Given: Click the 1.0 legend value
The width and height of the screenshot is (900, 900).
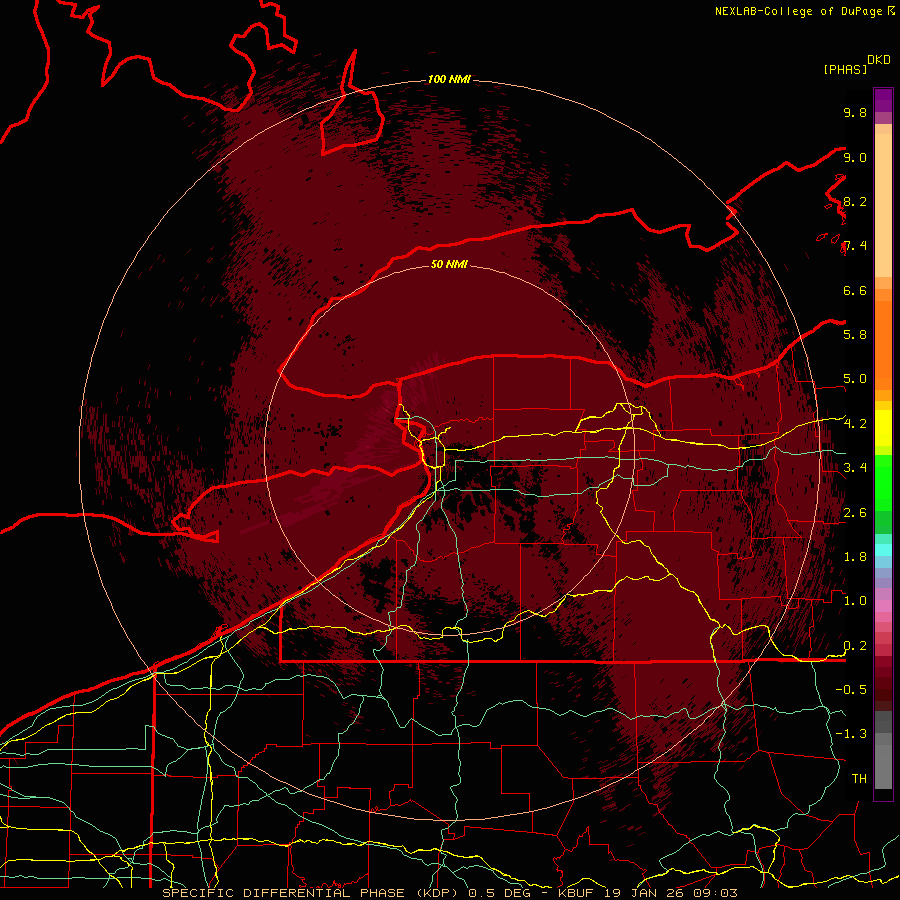Looking at the screenshot, I should (x=855, y=601).
